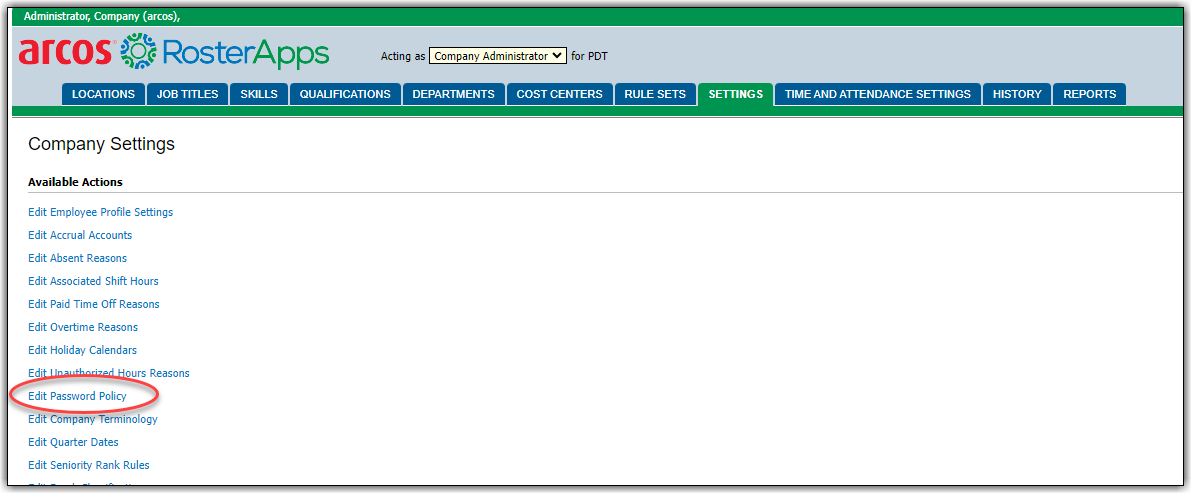
Task: Select the Qualifications tab
Action: [x=345, y=94]
